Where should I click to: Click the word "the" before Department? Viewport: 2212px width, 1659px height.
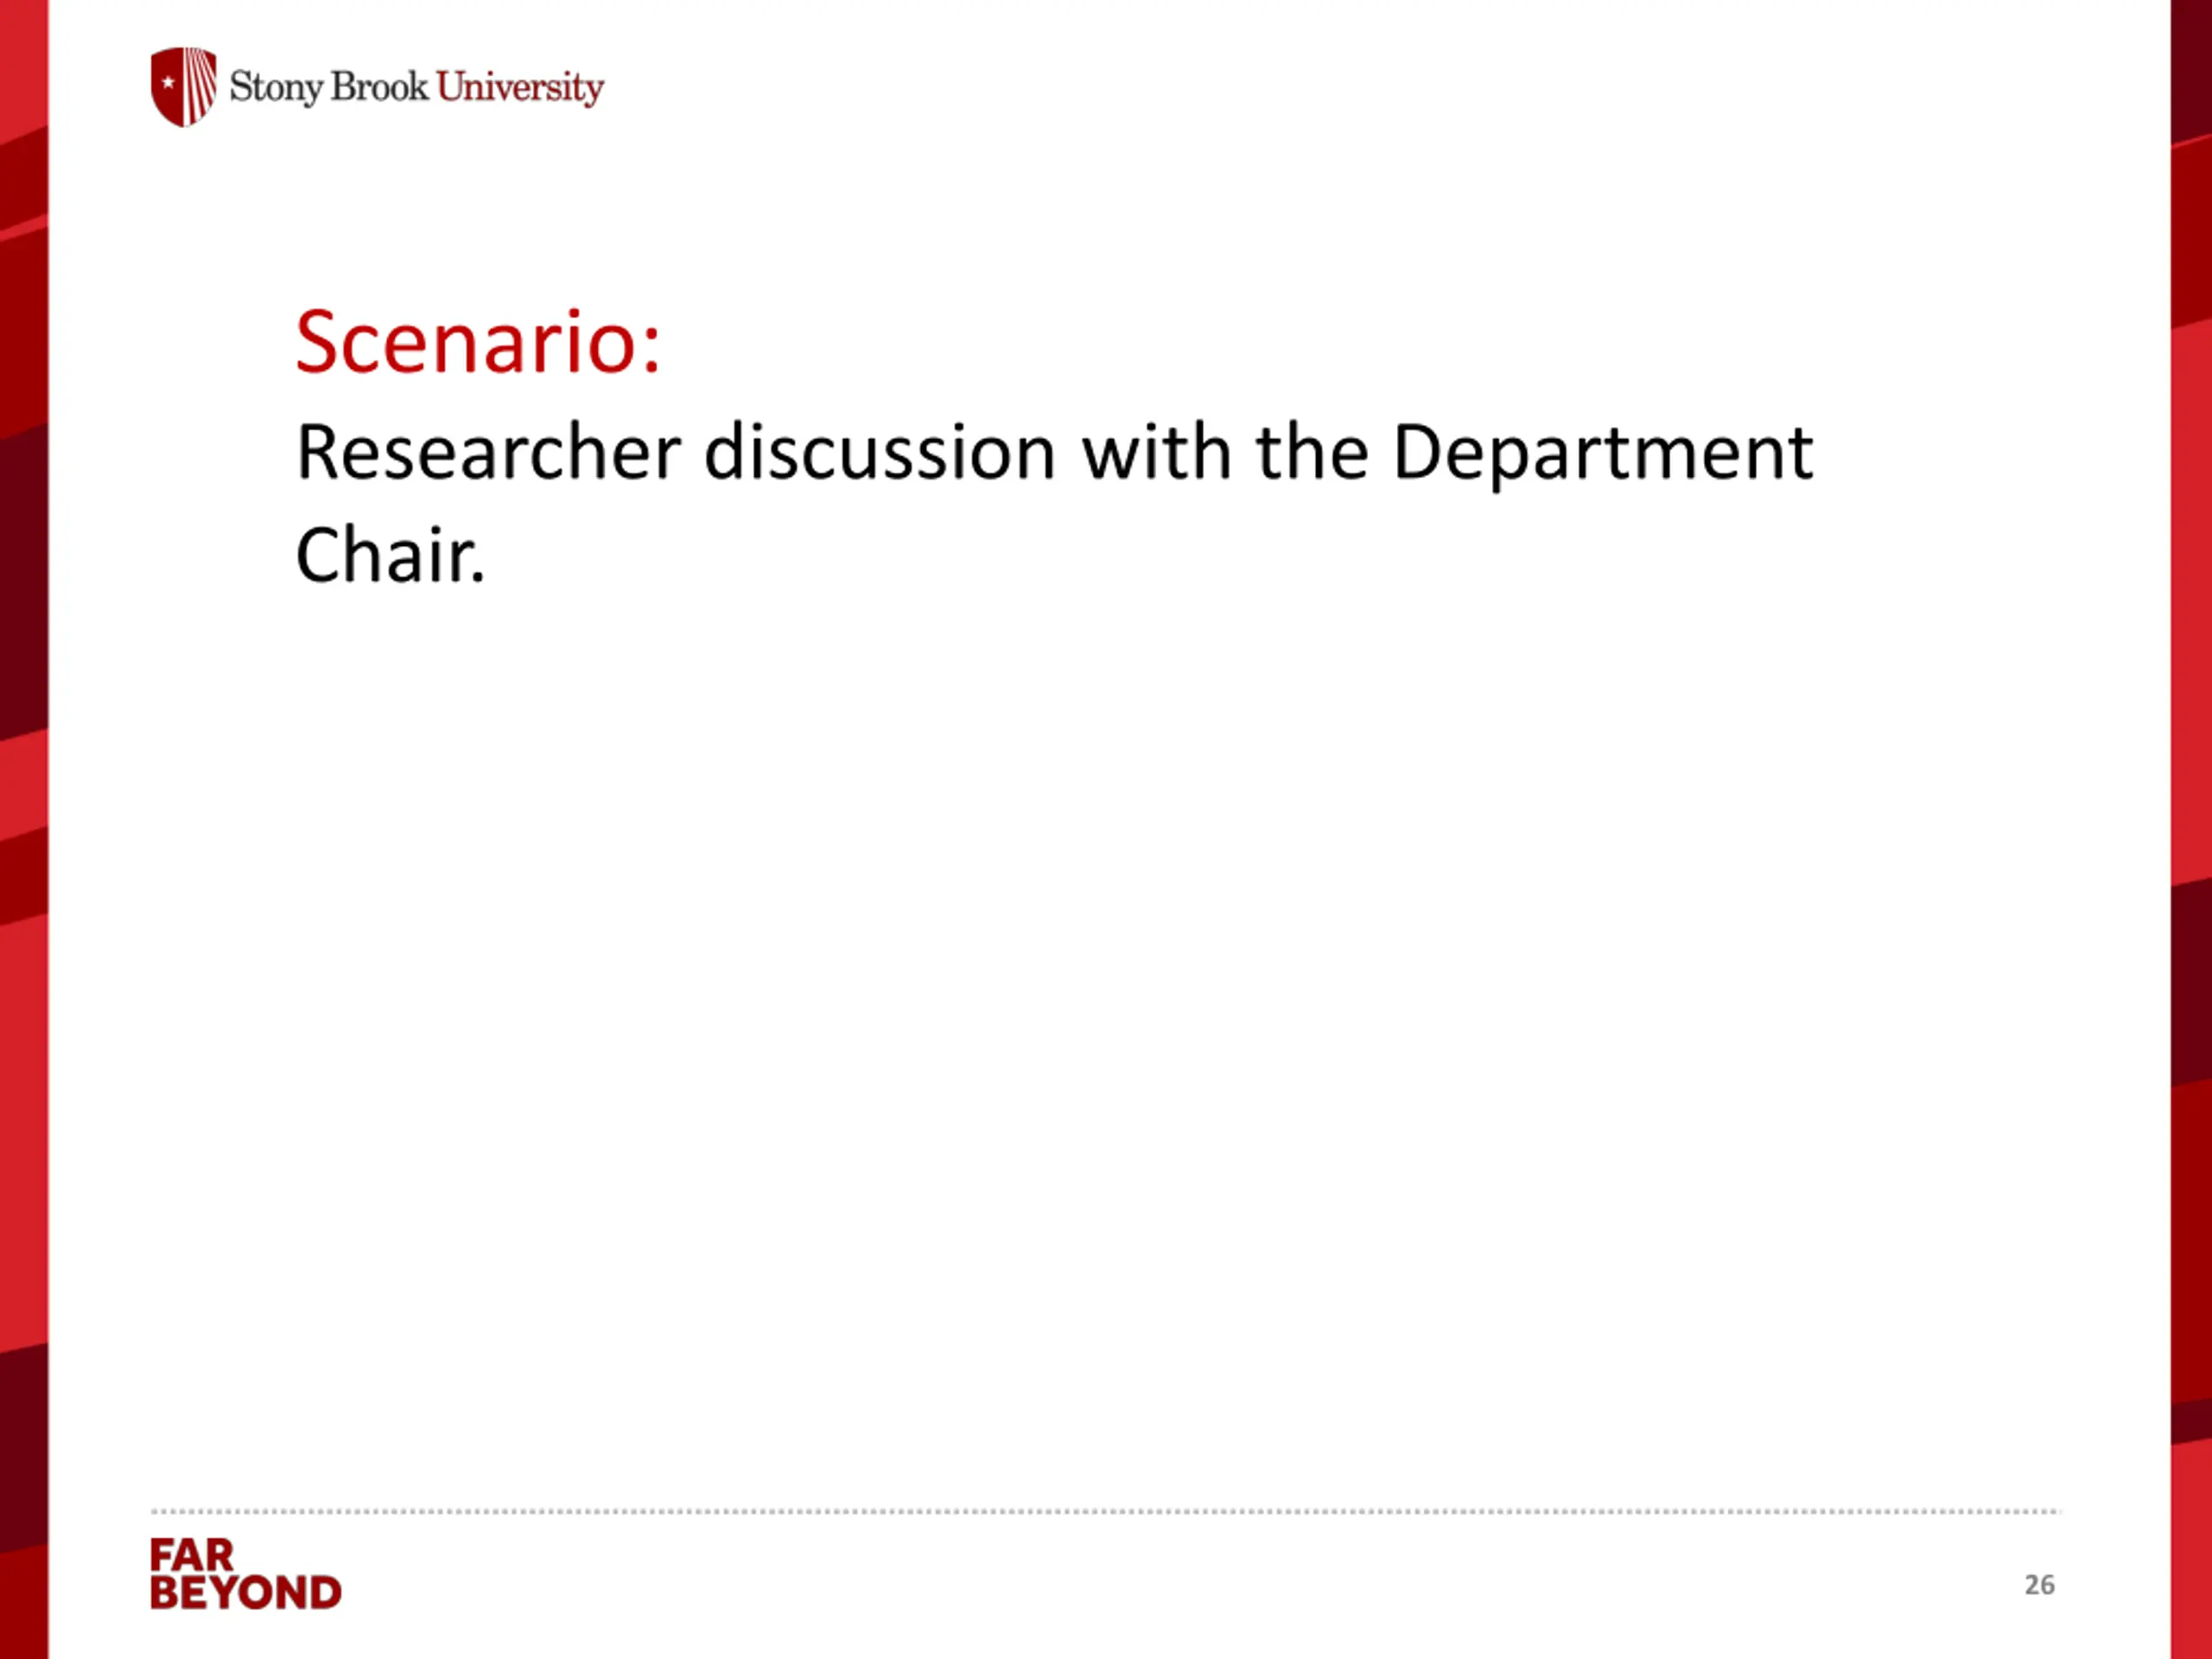tap(1311, 453)
